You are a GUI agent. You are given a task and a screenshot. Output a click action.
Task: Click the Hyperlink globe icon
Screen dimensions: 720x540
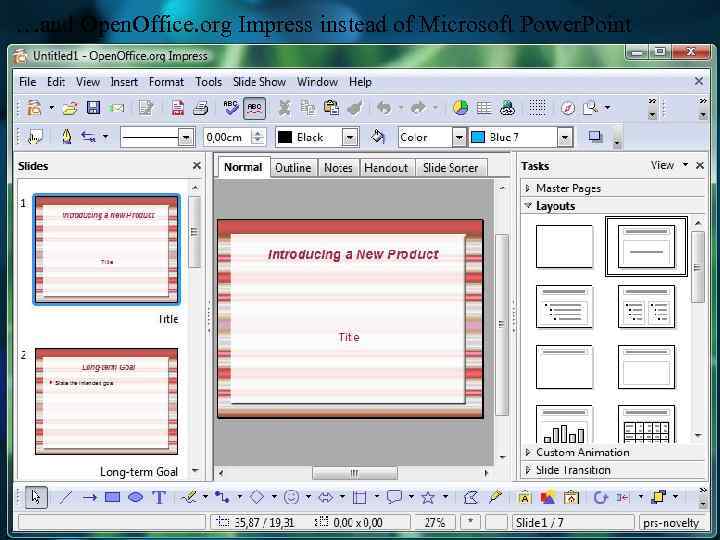tap(507, 108)
